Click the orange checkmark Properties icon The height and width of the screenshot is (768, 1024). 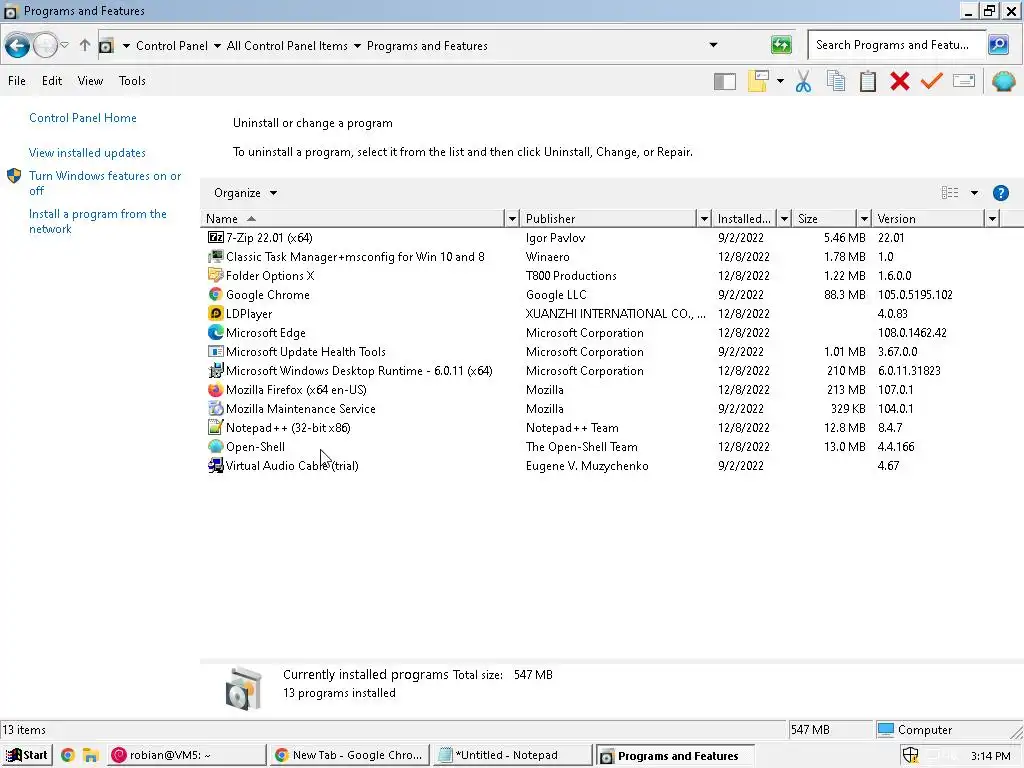(932, 81)
